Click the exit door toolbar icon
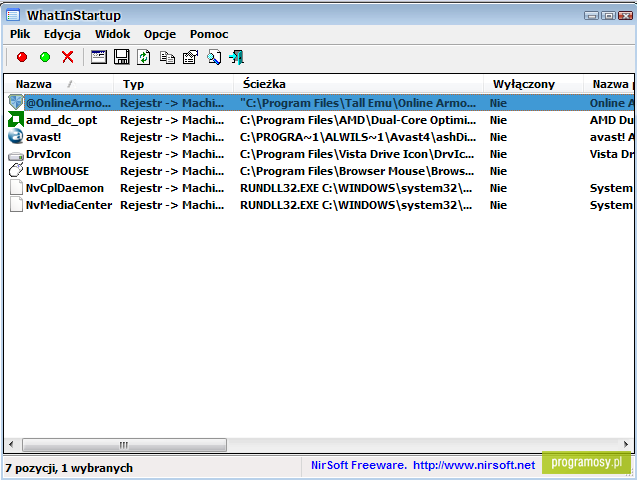 pyautogui.click(x=236, y=57)
